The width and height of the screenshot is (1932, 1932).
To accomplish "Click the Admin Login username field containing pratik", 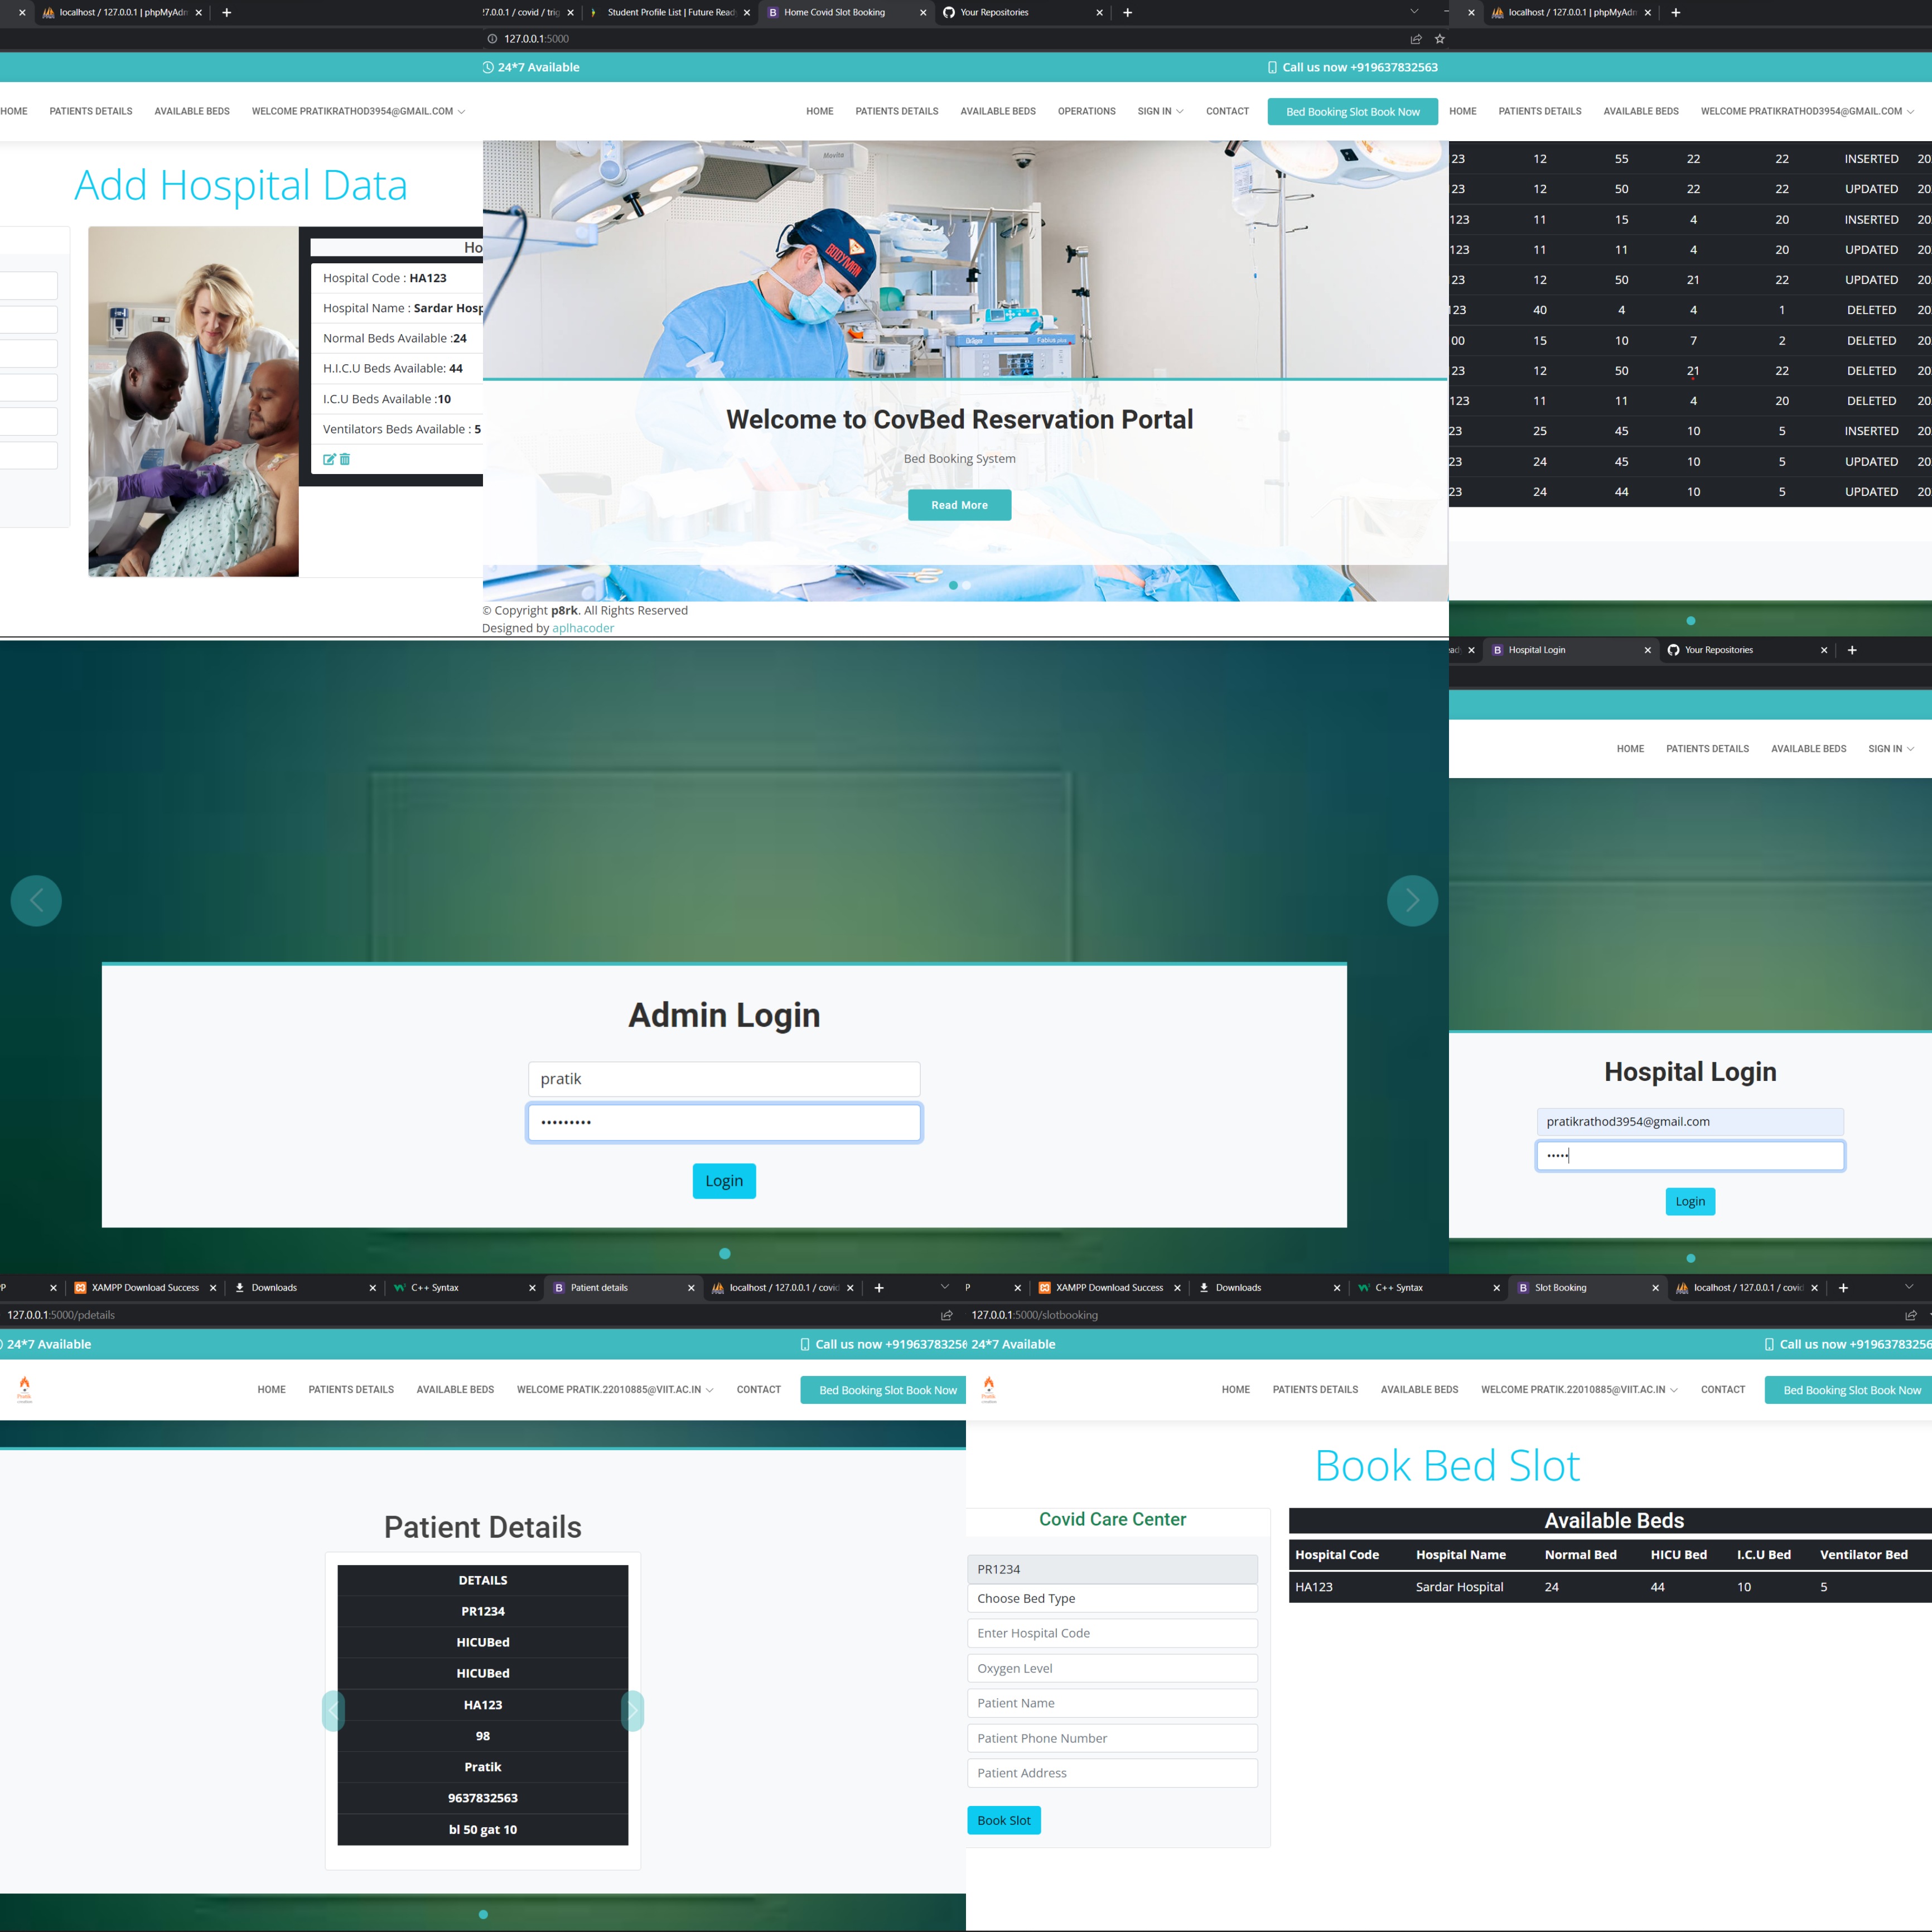I will (x=724, y=1079).
